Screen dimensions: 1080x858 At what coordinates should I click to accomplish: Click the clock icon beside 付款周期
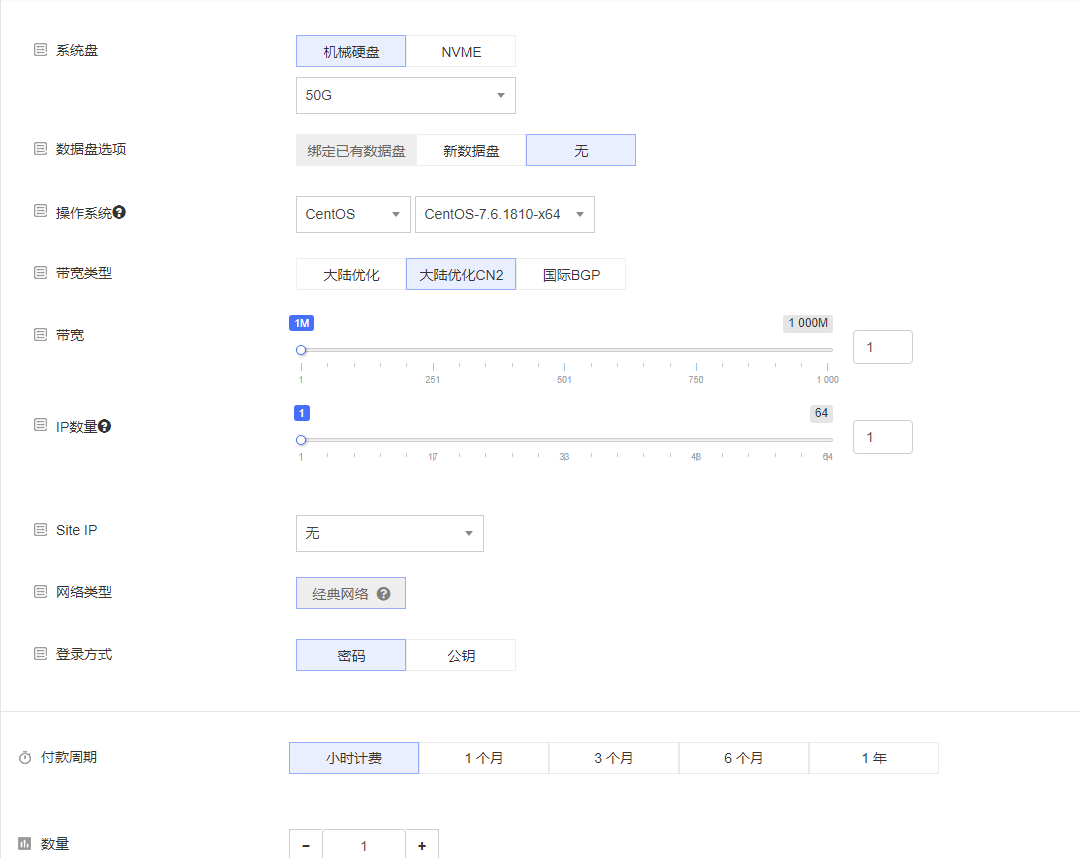(x=25, y=758)
